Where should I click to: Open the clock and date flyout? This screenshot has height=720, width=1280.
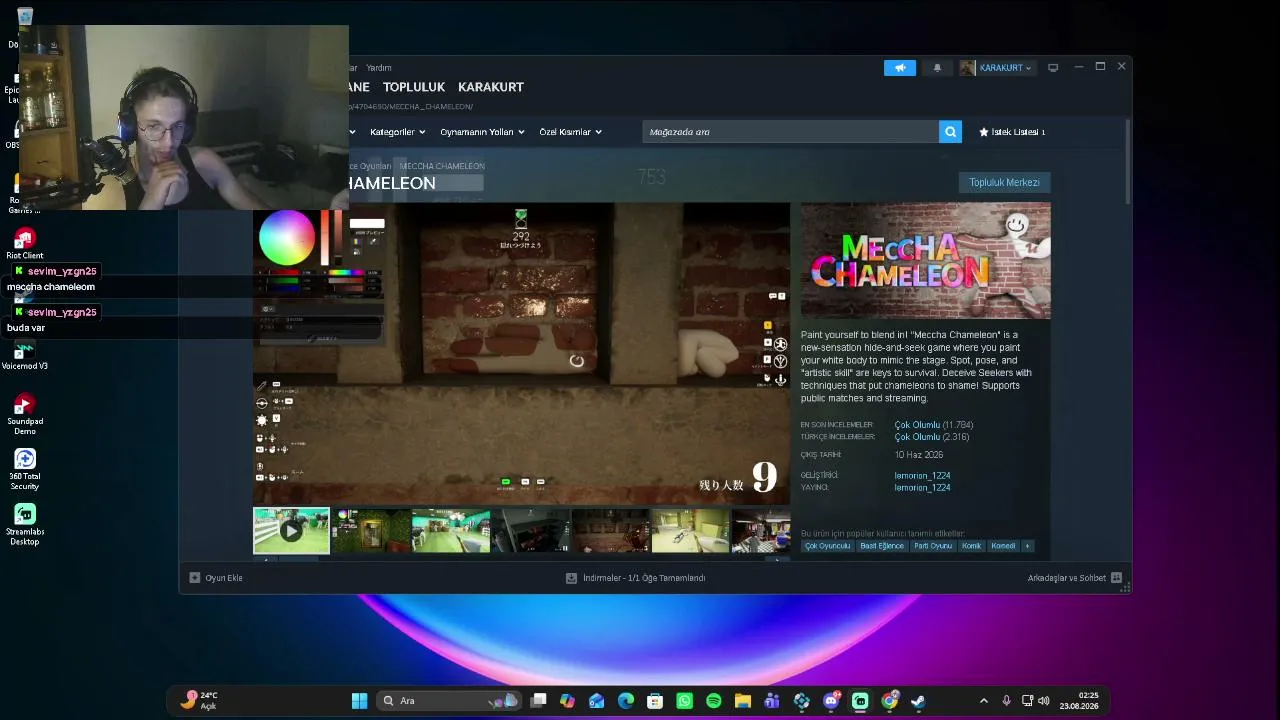coord(1080,701)
